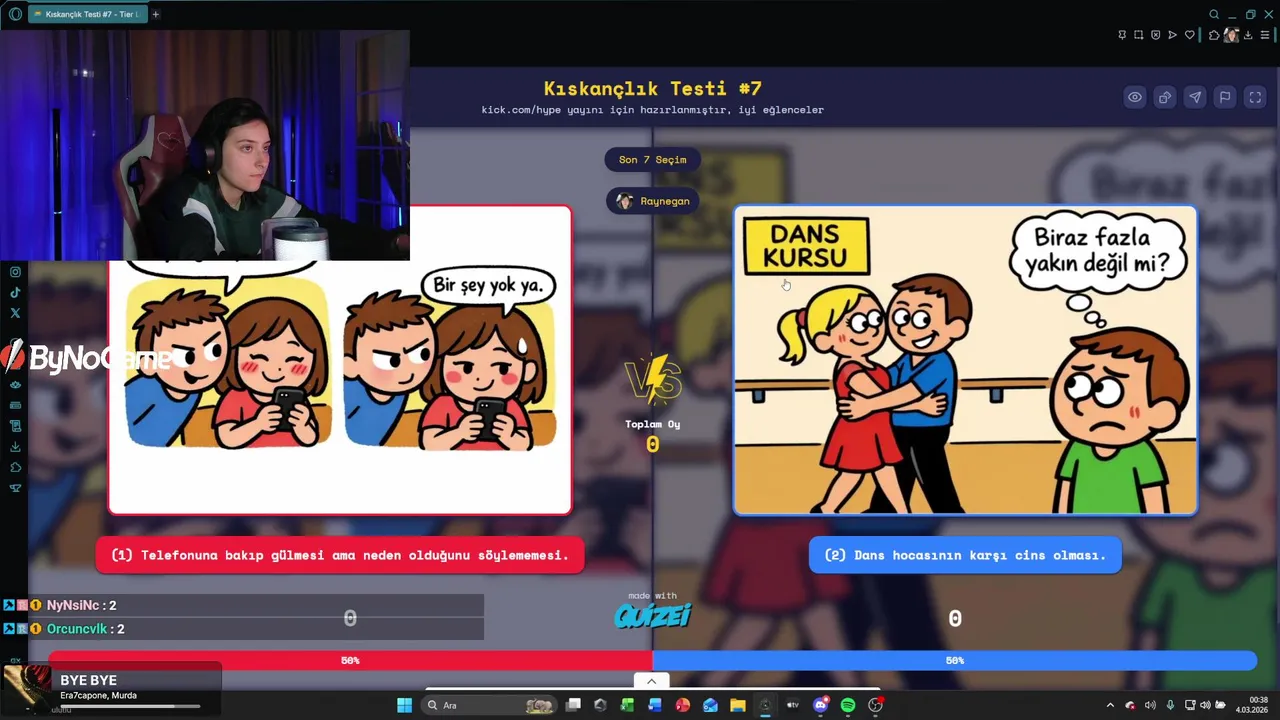Viewport: 1280px width, 720px height.
Task: Click the scroll/history icon in browser sidebar
Action: 15,426
